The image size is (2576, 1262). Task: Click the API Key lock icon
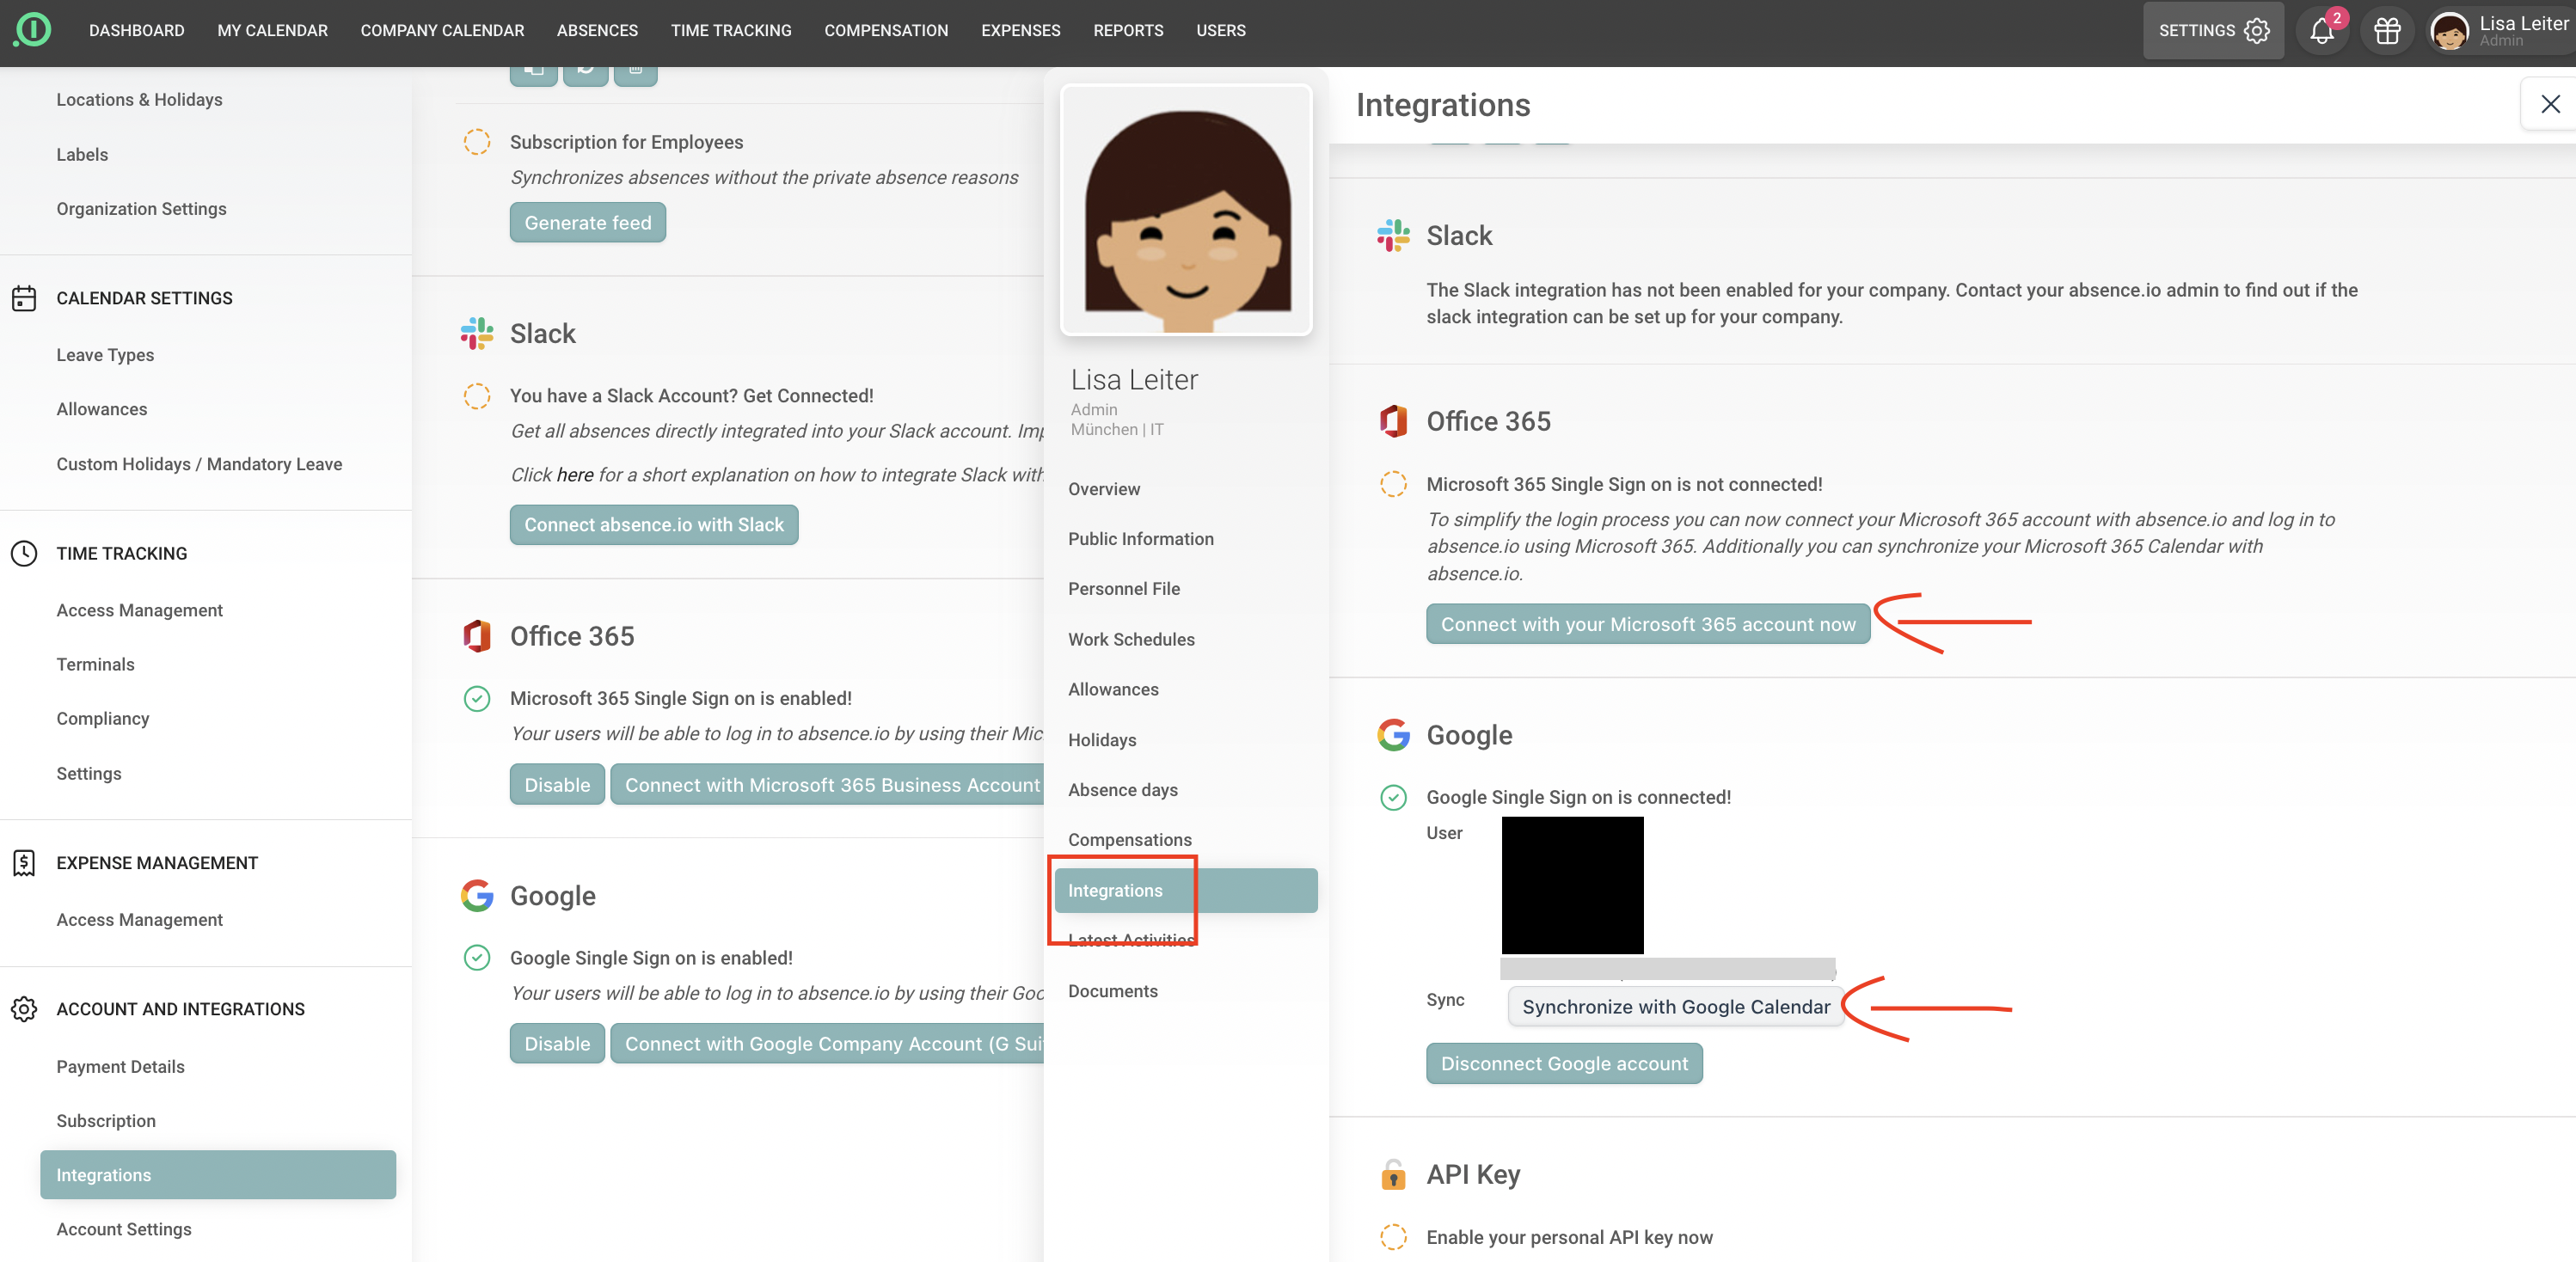(x=1393, y=1174)
